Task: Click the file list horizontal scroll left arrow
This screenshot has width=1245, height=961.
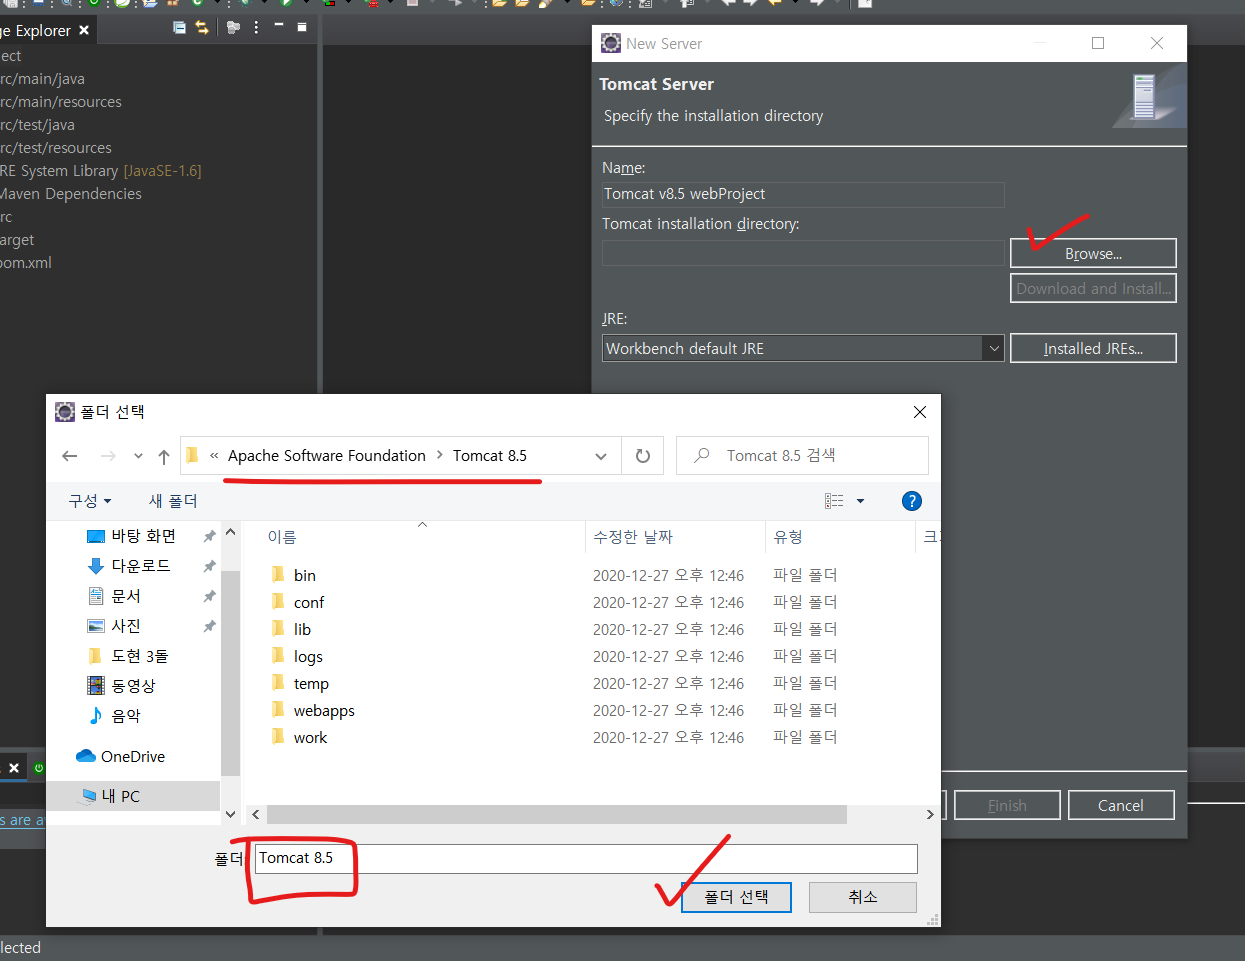Action: (256, 815)
